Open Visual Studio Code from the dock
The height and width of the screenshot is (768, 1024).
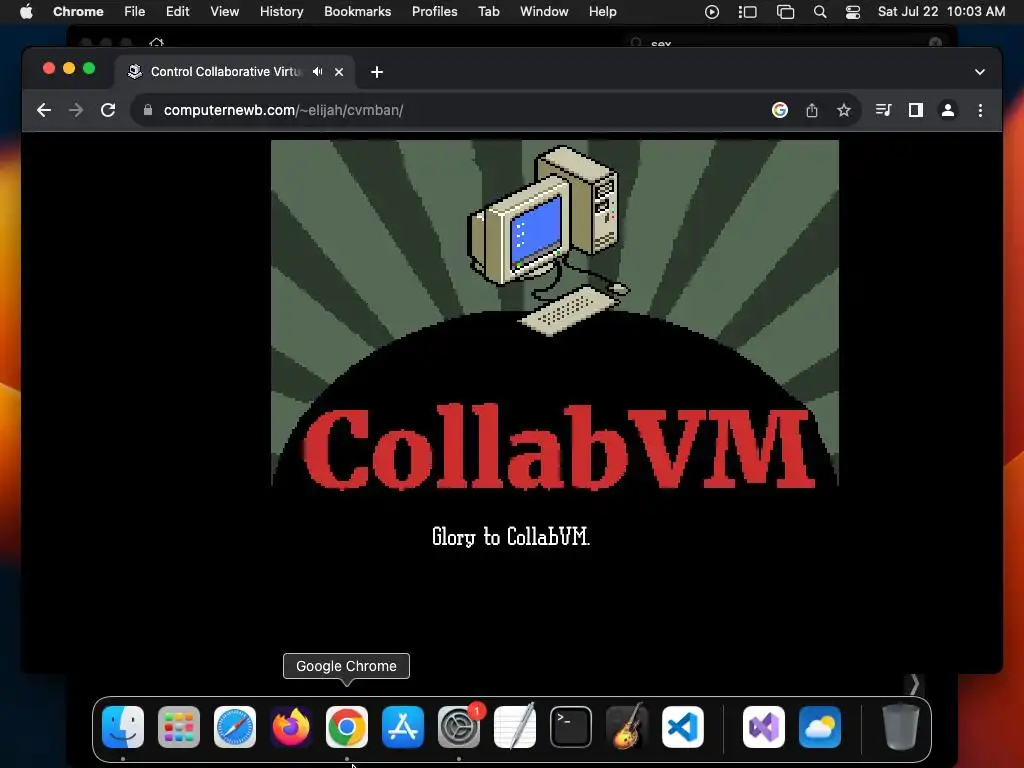(683, 727)
